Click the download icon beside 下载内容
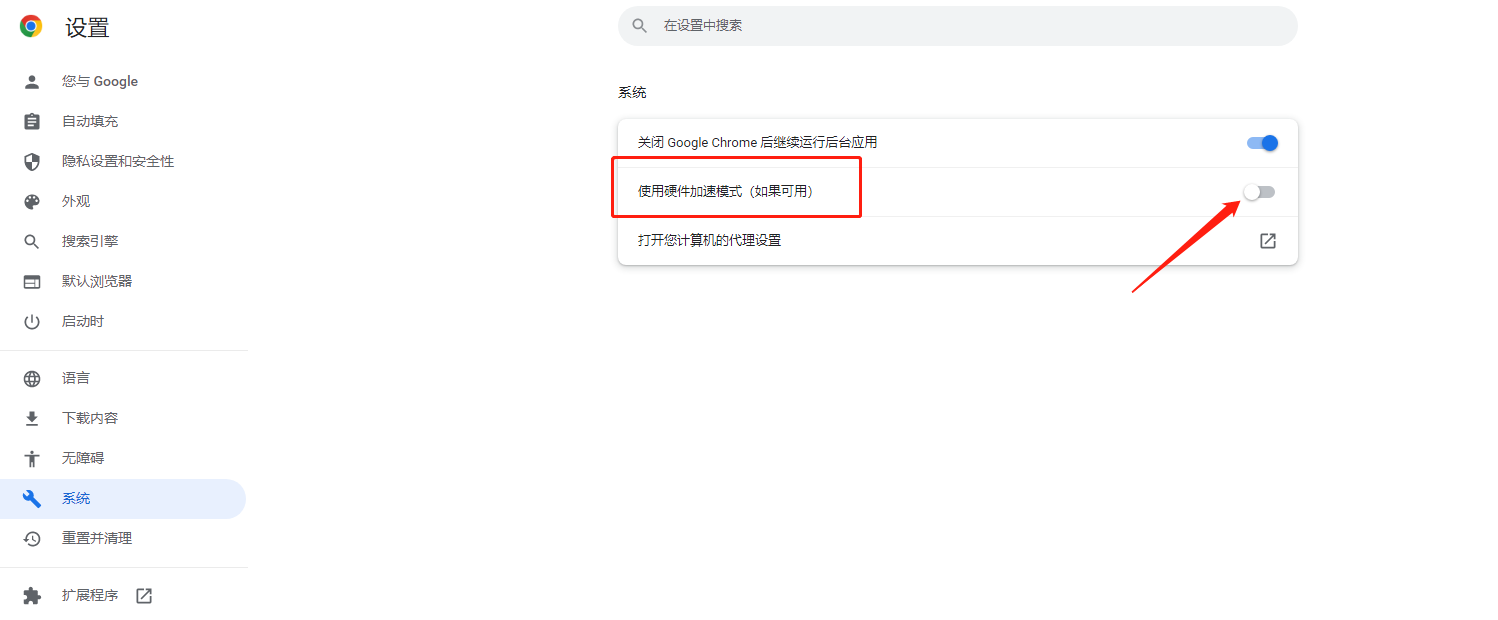This screenshot has height=620, width=1498. (32, 418)
